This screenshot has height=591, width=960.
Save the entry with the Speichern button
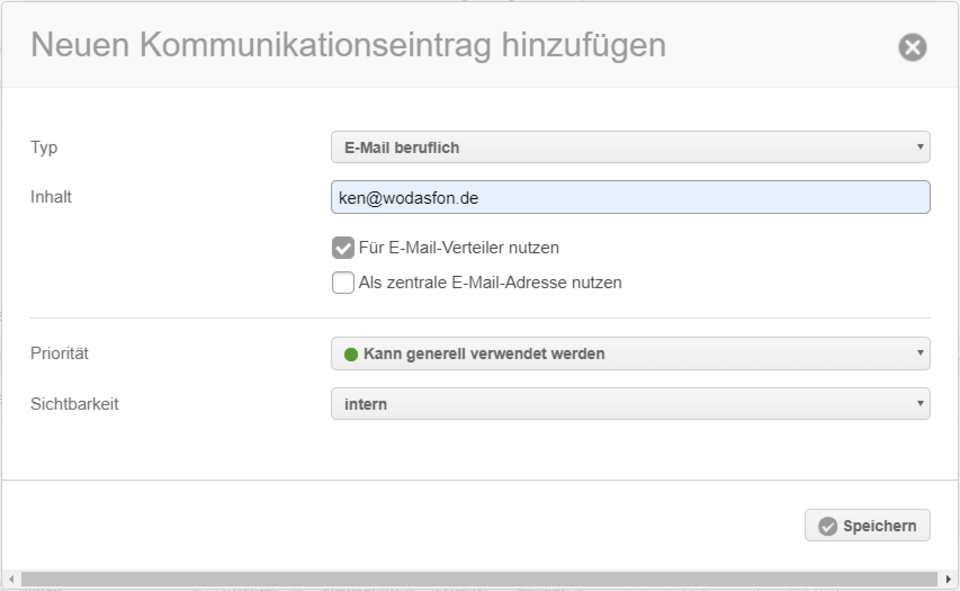coord(868,525)
